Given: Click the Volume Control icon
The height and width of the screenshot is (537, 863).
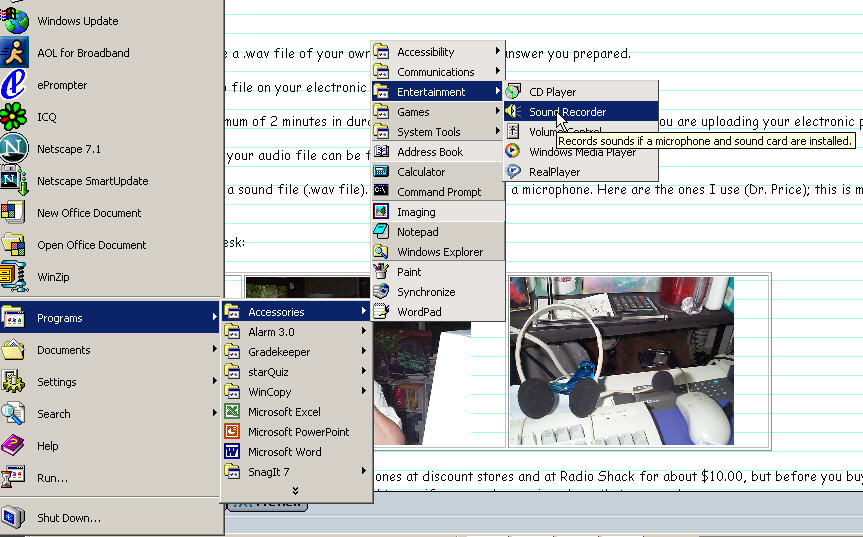Looking at the screenshot, I should [x=513, y=131].
